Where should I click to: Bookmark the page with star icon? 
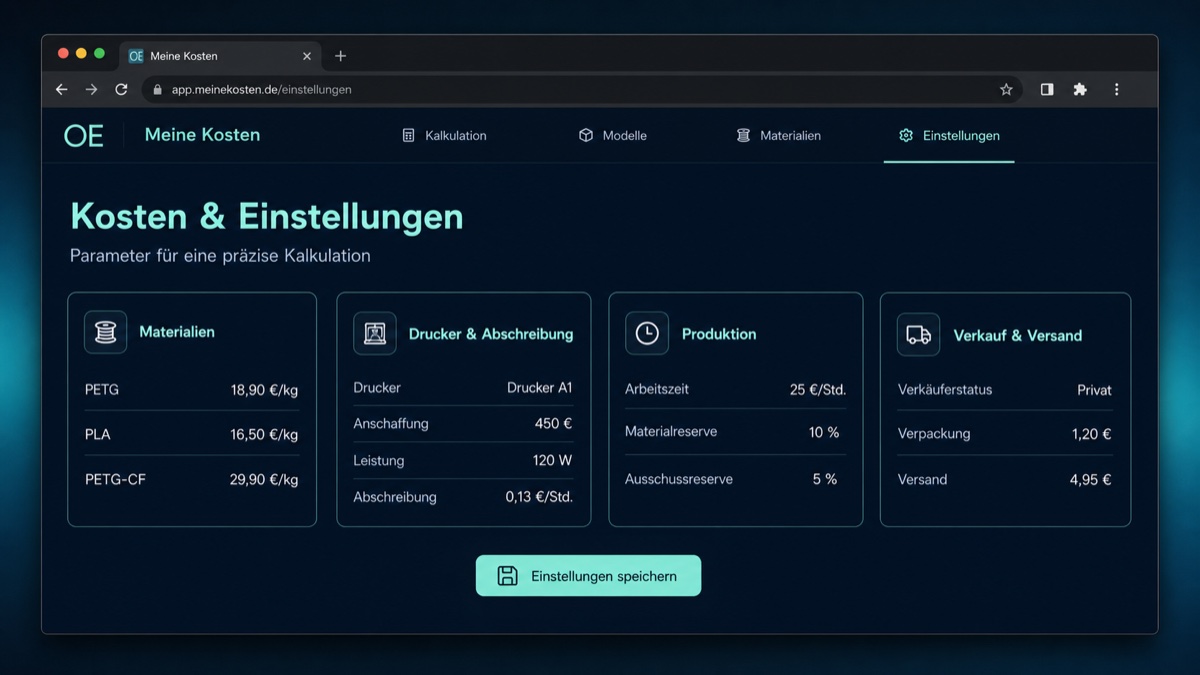click(1006, 89)
